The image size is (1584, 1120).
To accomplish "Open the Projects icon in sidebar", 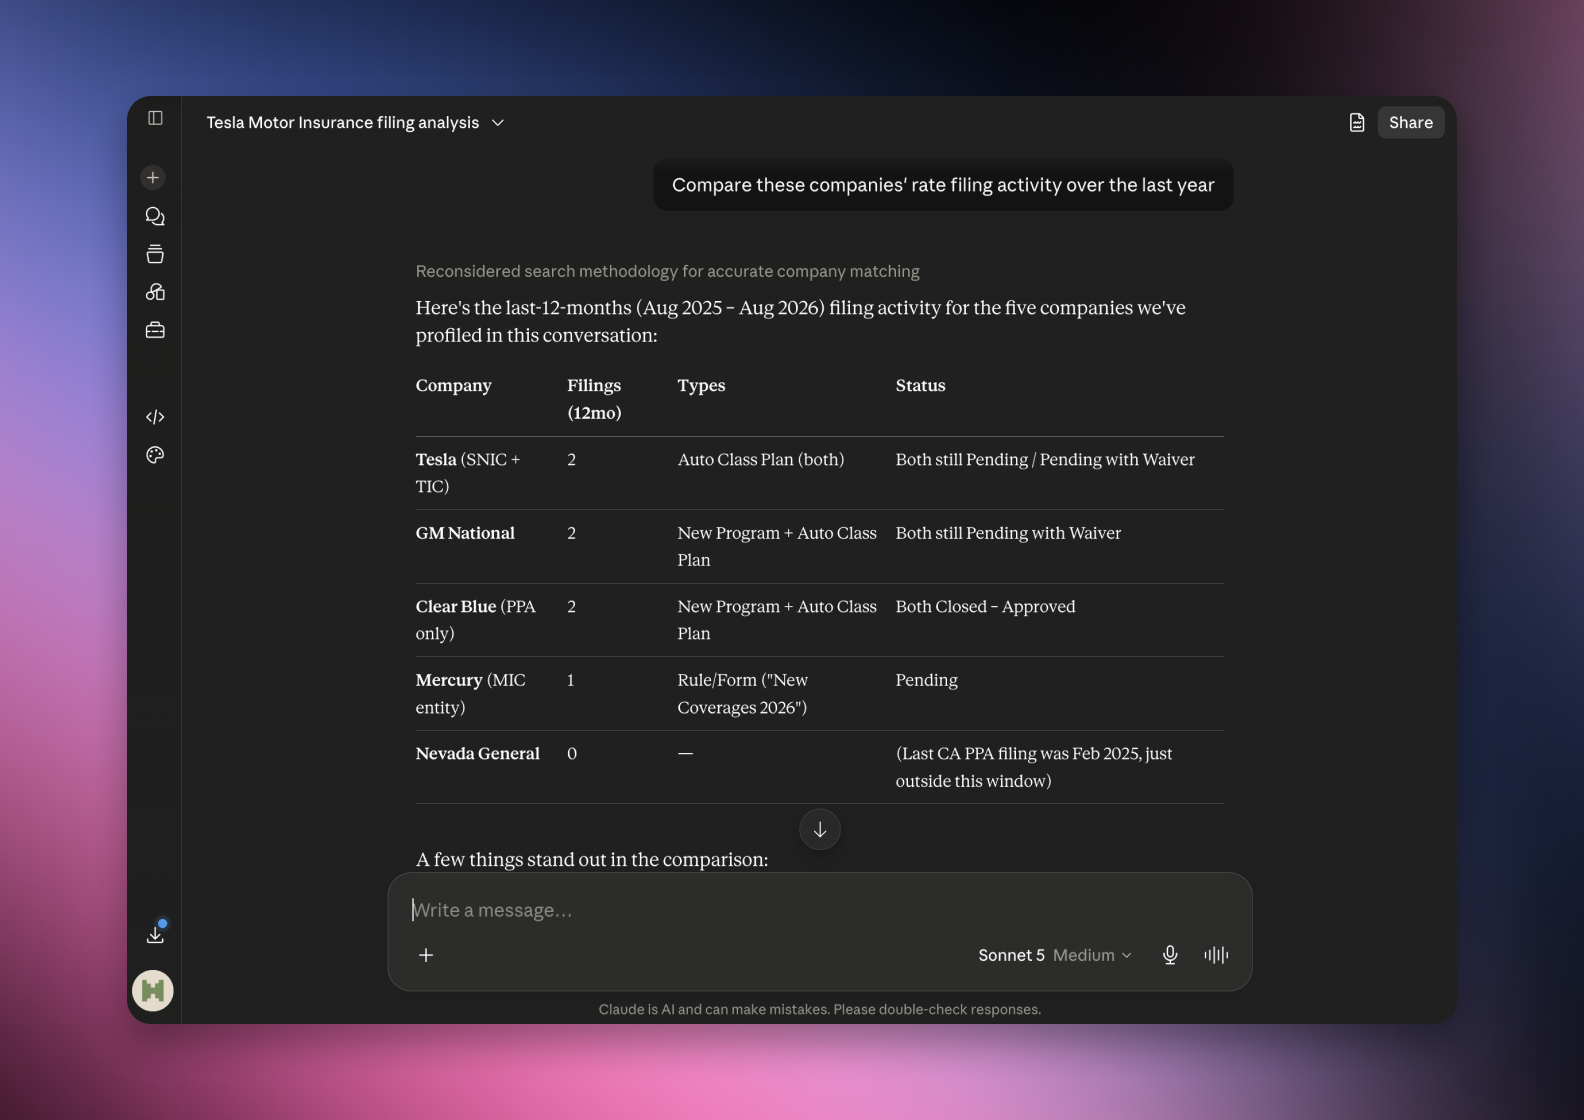I will pos(155,254).
